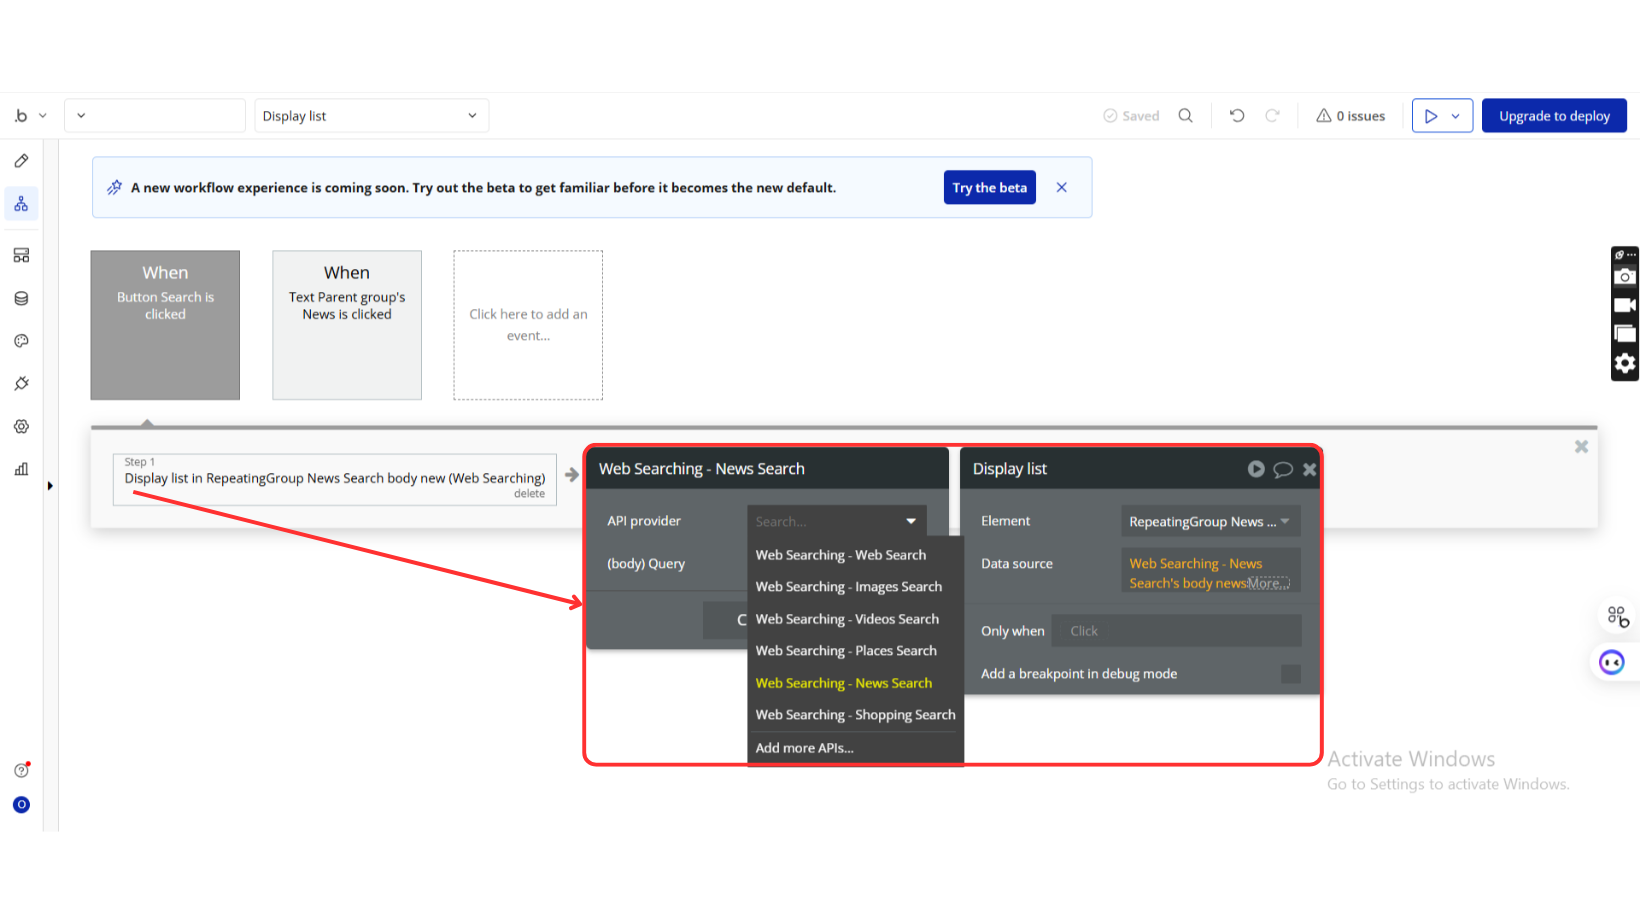Select the Text Parent group's News event
1640x924 pixels.
[x=347, y=325]
